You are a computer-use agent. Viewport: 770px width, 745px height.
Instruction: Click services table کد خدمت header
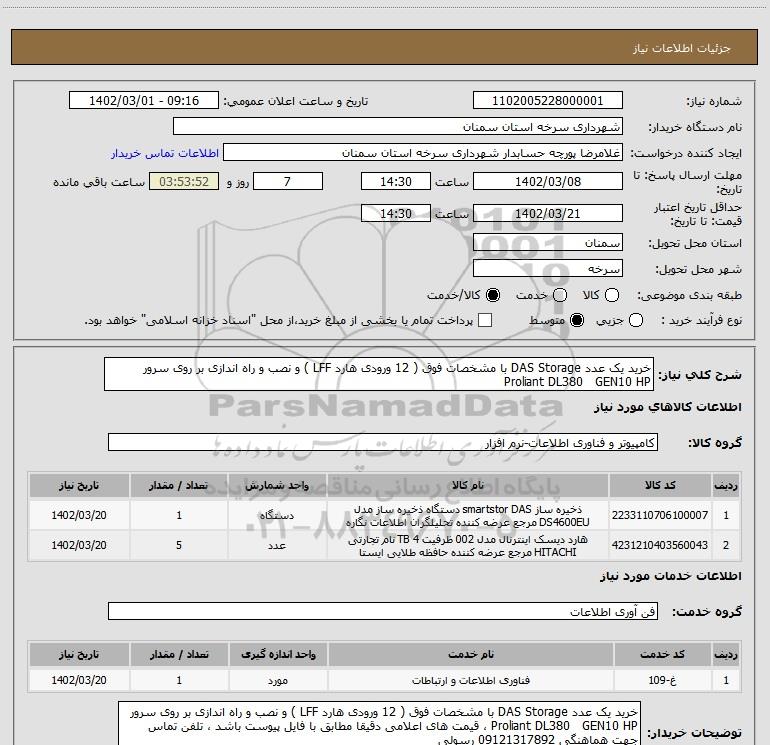662,655
